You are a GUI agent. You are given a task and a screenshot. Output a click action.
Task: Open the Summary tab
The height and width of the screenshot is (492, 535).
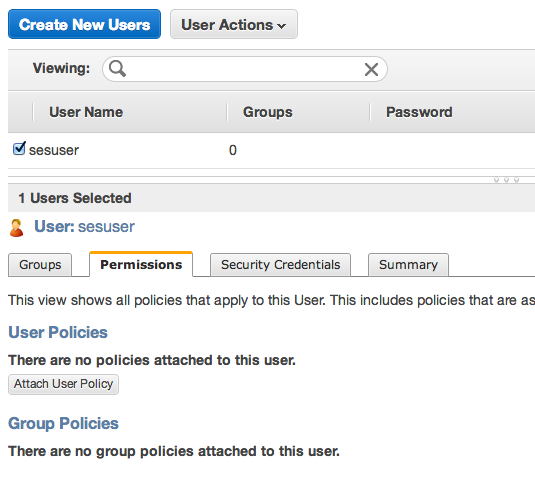tap(408, 265)
